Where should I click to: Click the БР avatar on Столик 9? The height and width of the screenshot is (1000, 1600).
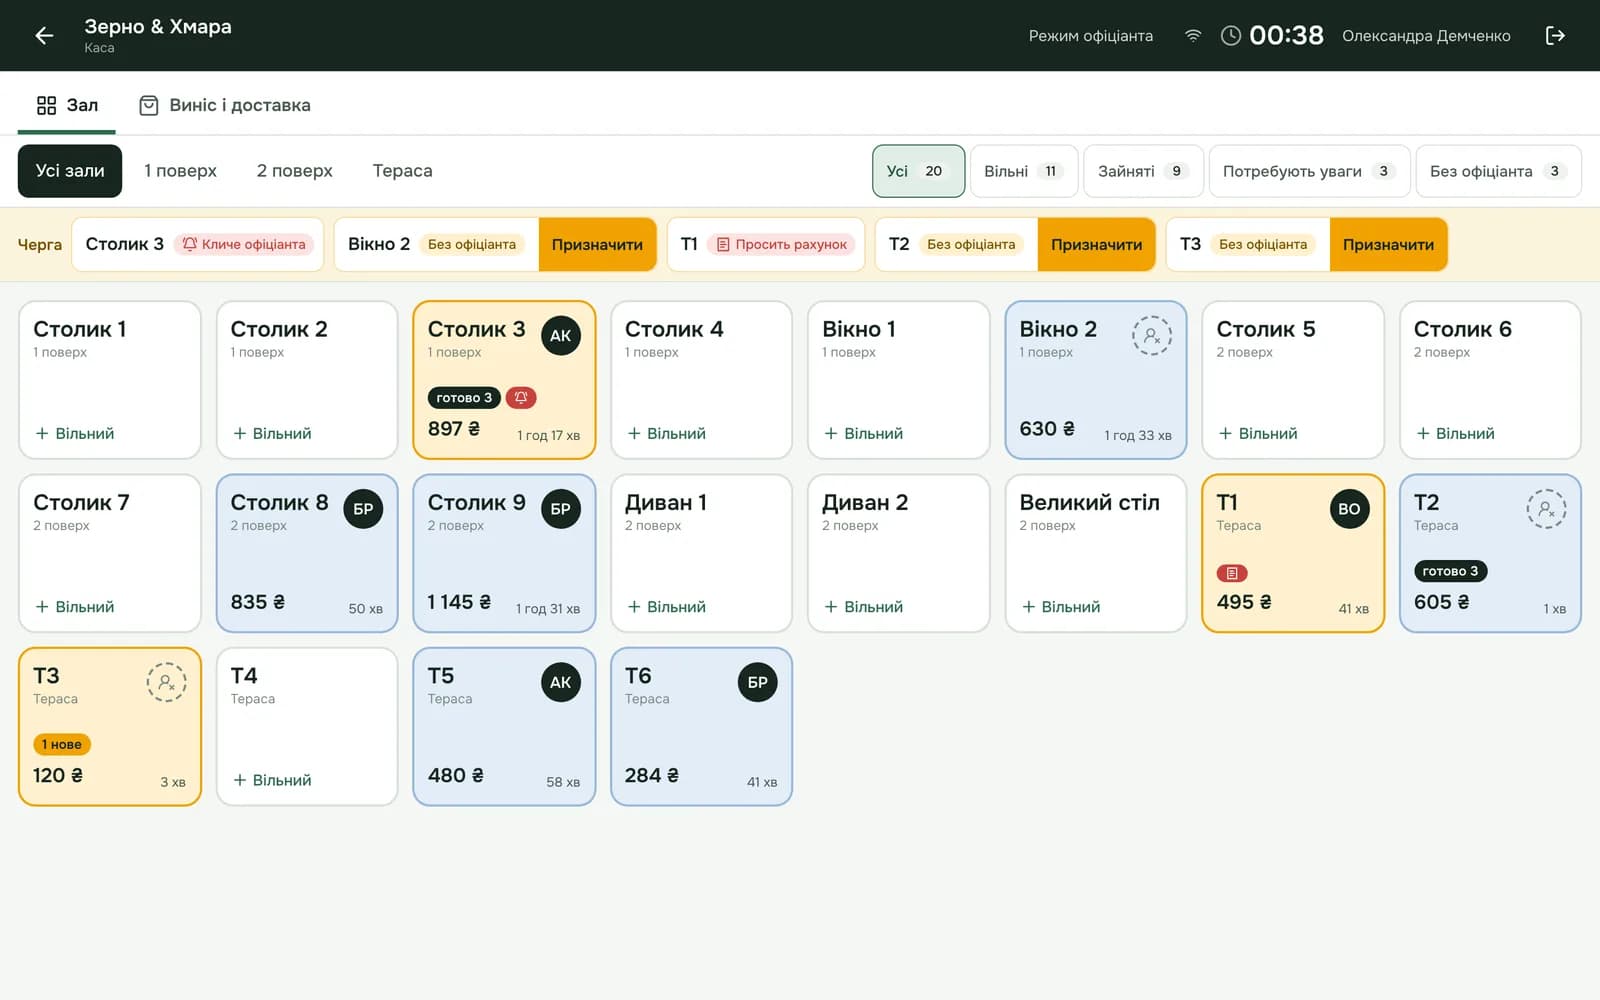(x=561, y=509)
